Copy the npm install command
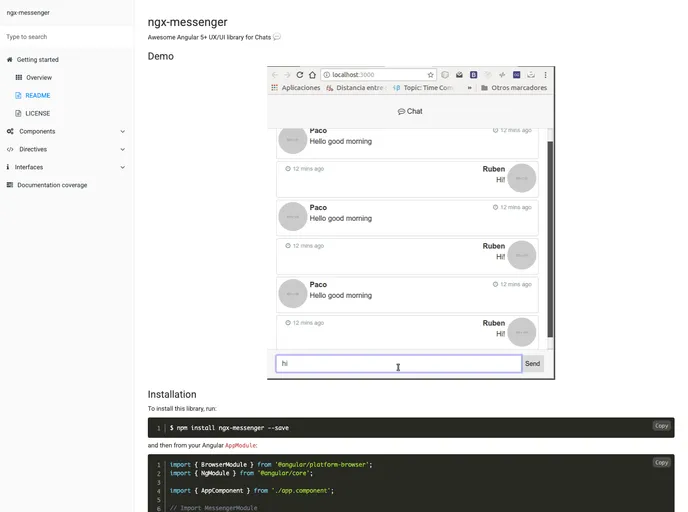The width and height of the screenshot is (688, 512). coord(661,426)
